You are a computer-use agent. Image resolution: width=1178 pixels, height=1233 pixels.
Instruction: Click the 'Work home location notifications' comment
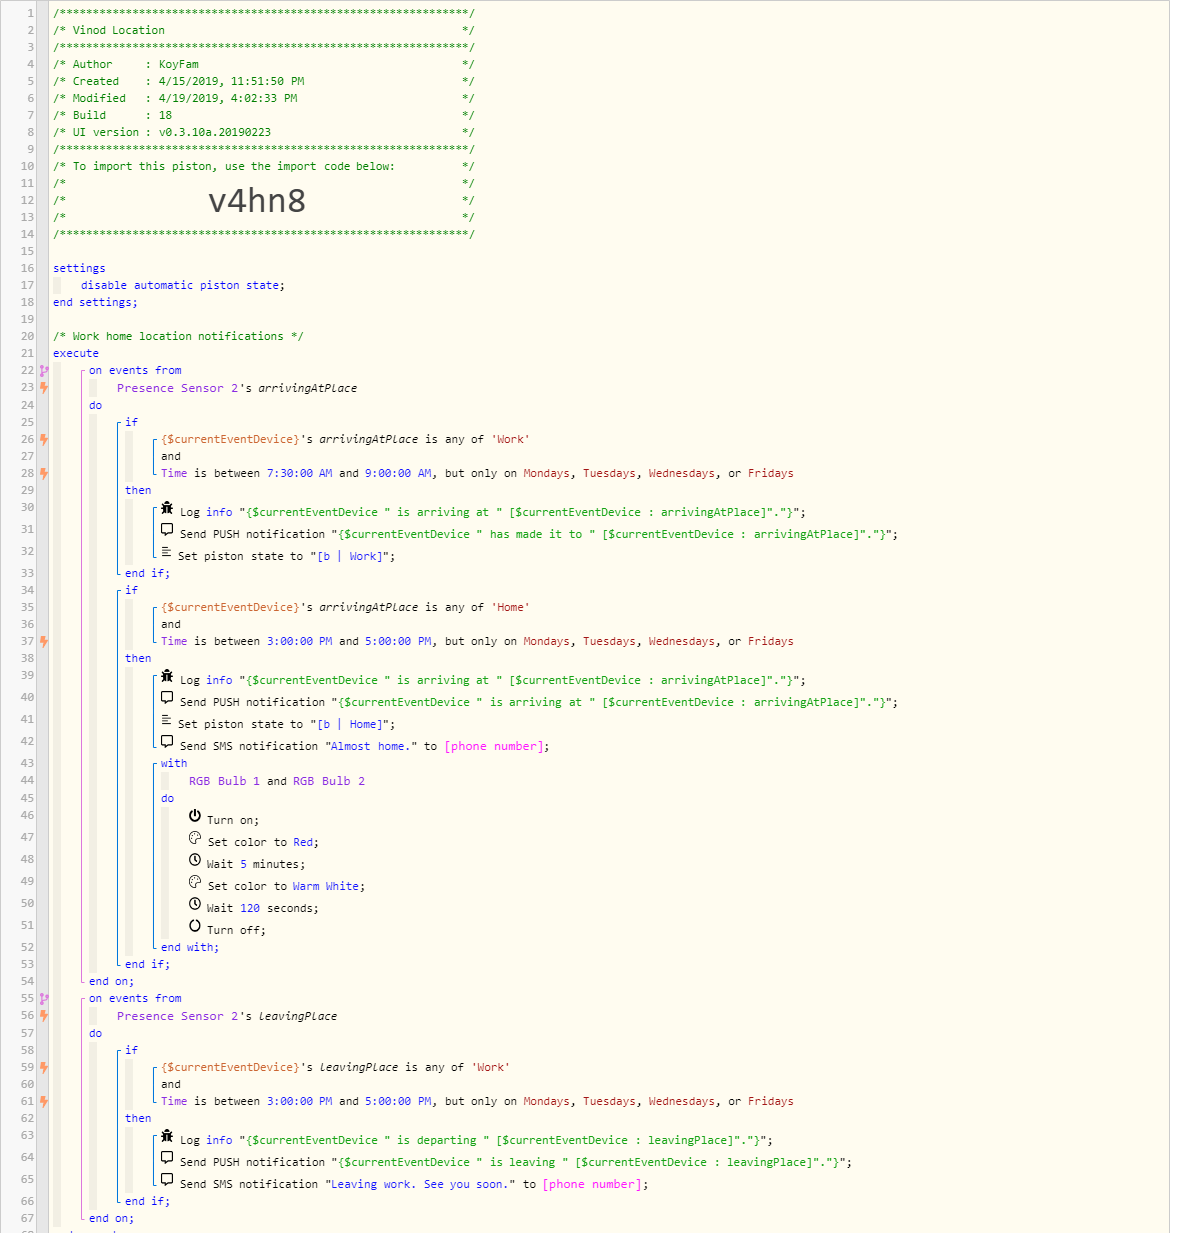tap(178, 336)
